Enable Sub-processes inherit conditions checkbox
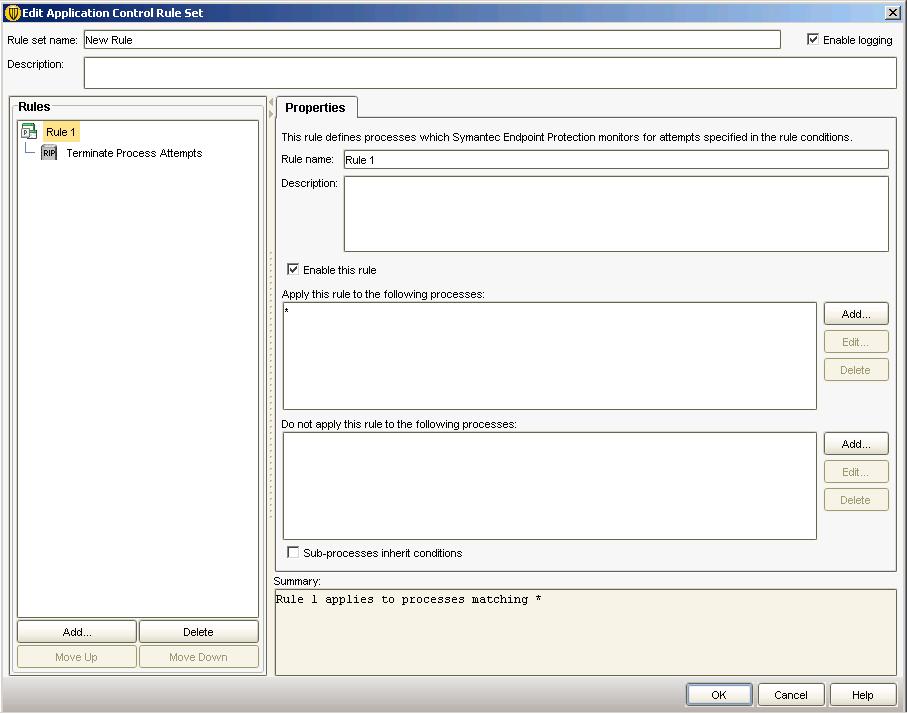This screenshot has height=714, width=907. point(293,553)
